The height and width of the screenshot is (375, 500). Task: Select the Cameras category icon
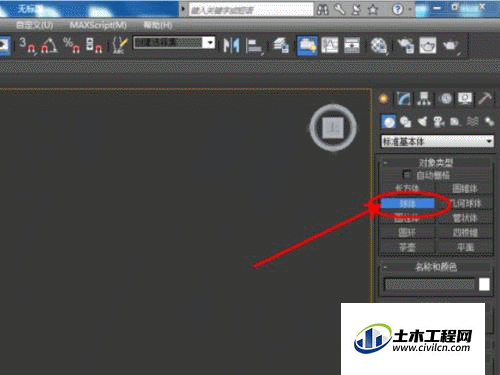439,122
